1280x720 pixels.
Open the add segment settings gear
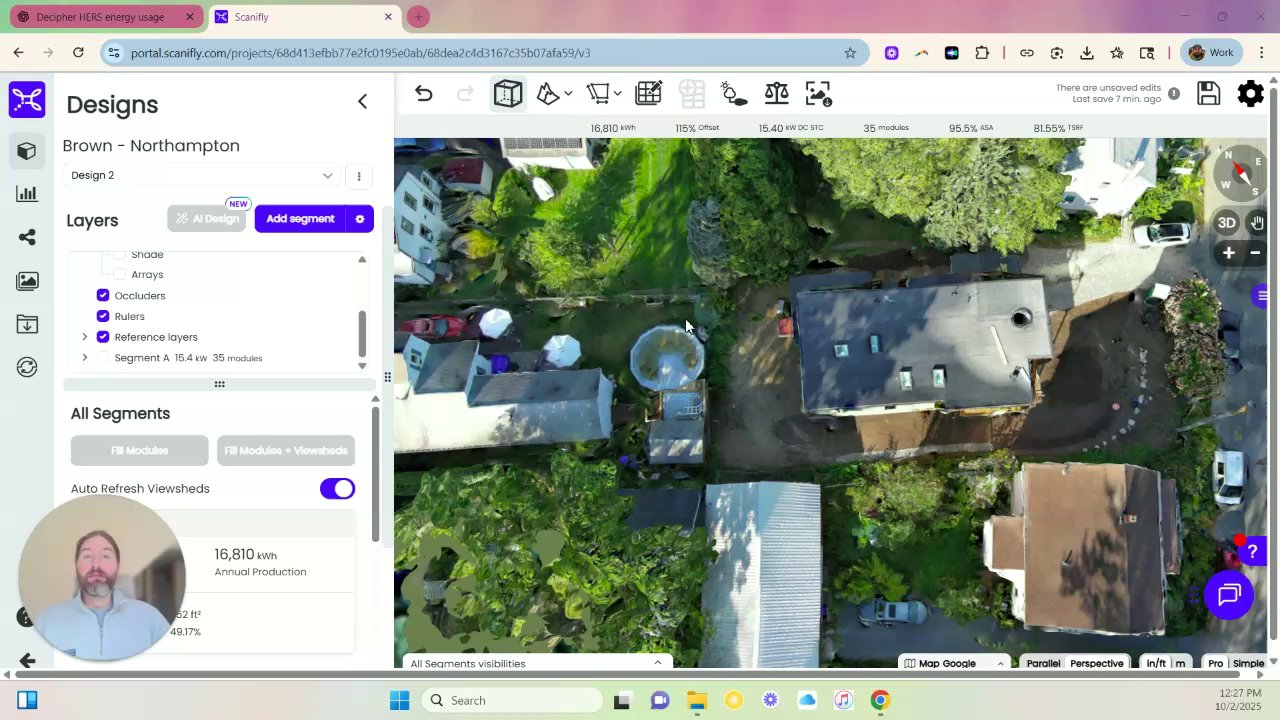[x=360, y=219]
